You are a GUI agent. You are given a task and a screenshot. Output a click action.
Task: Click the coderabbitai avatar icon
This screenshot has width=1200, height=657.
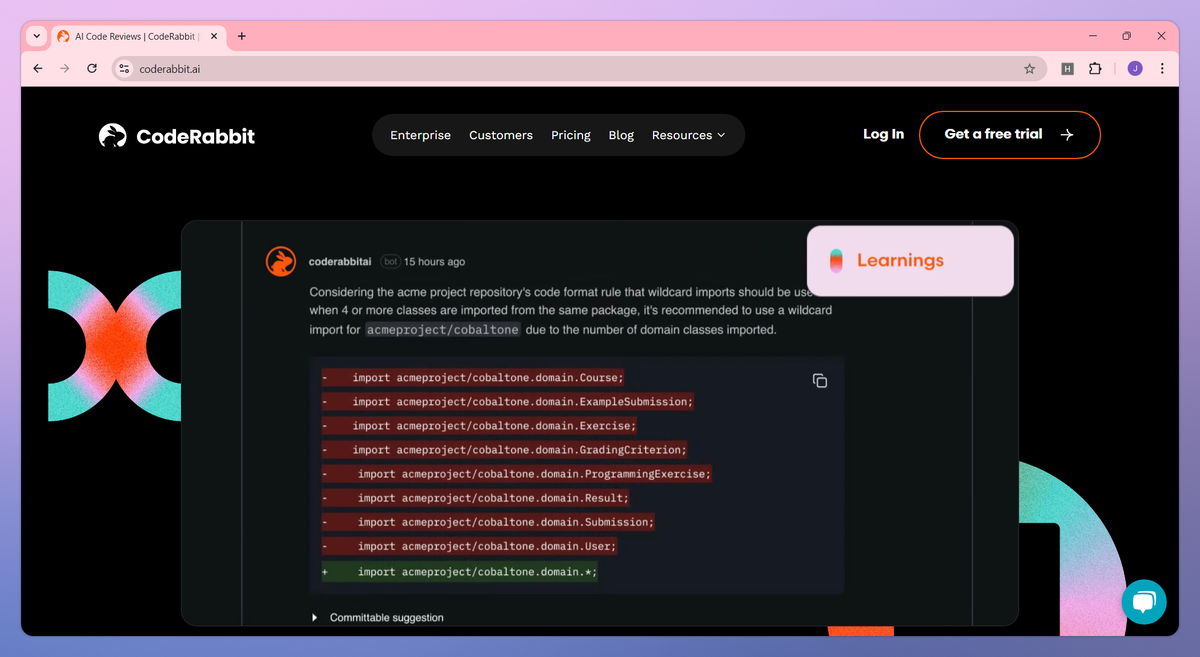[x=281, y=261]
